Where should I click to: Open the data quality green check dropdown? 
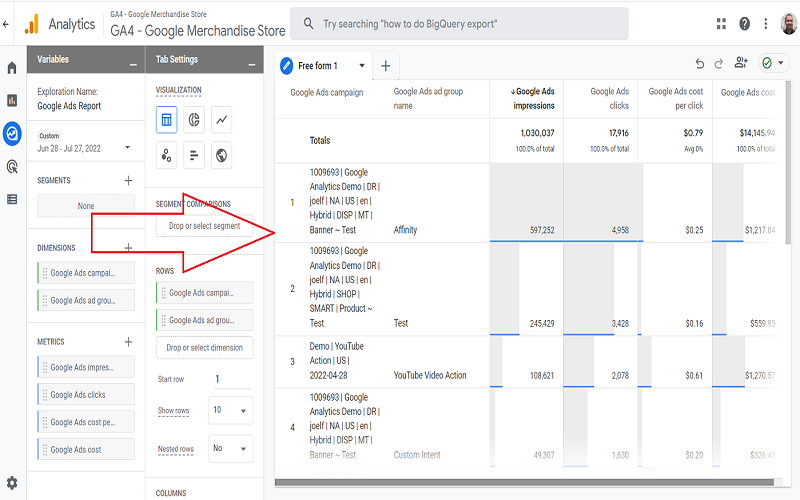[773, 63]
